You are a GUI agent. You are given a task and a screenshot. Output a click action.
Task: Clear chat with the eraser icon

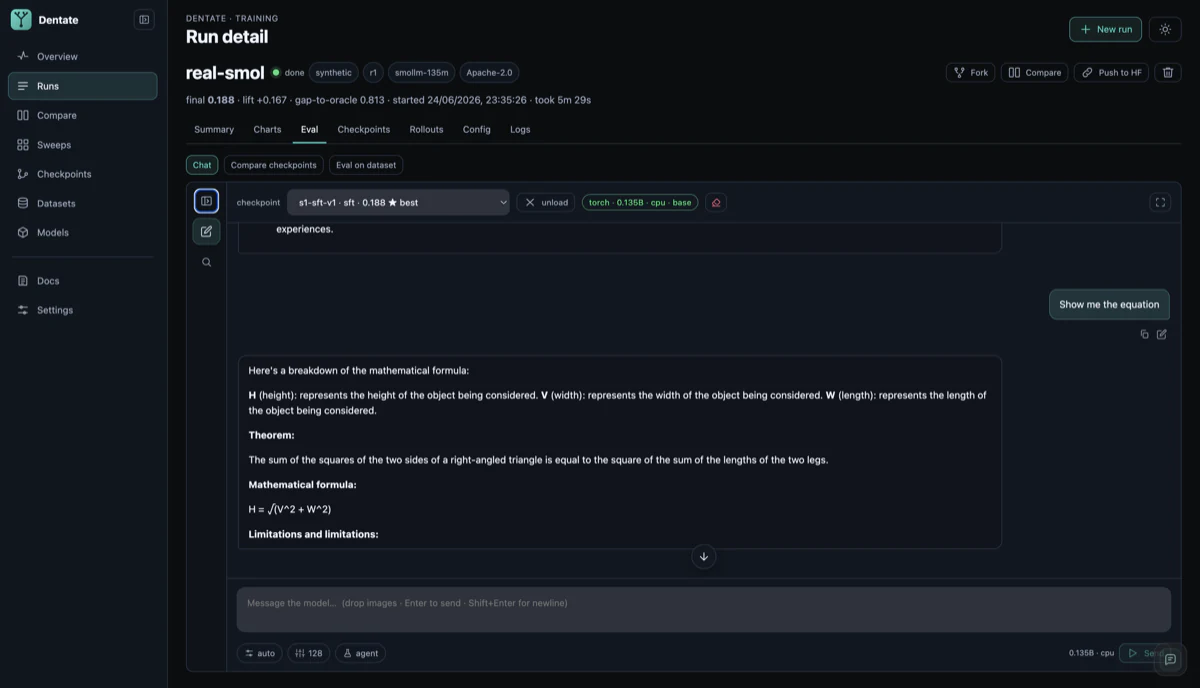(x=716, y=202)
